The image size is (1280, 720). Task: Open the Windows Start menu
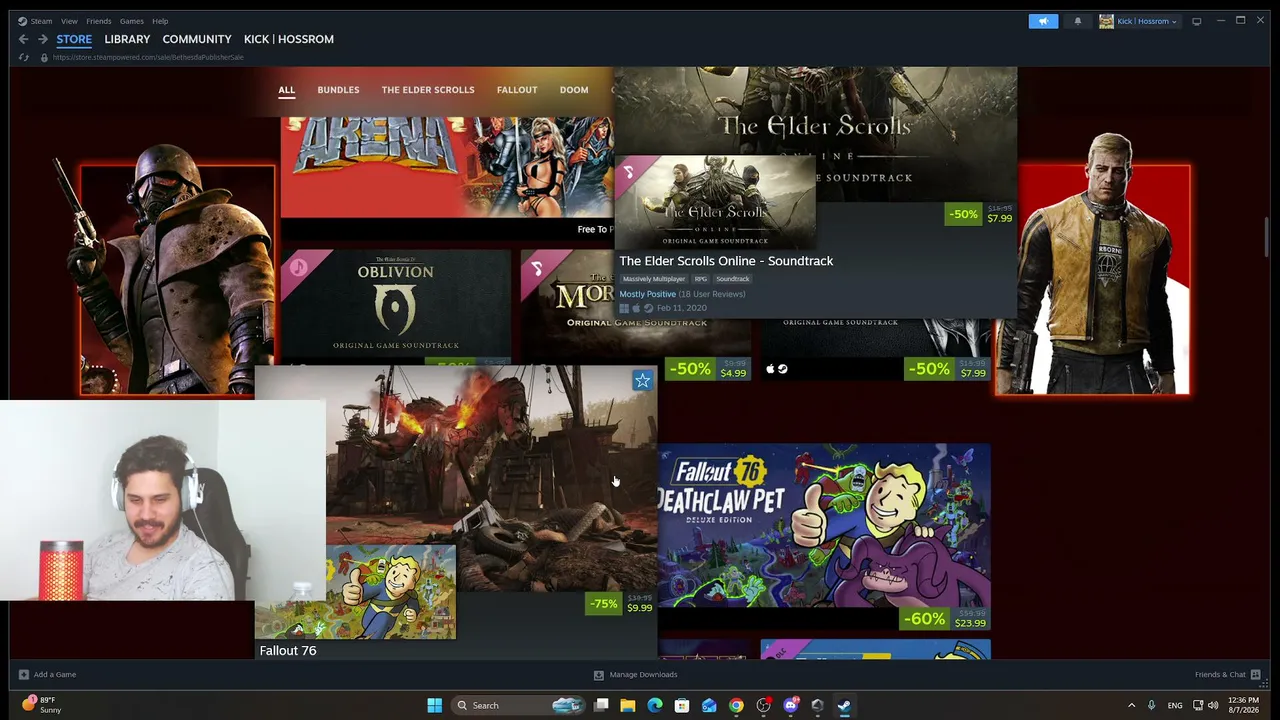click(435, 705)
